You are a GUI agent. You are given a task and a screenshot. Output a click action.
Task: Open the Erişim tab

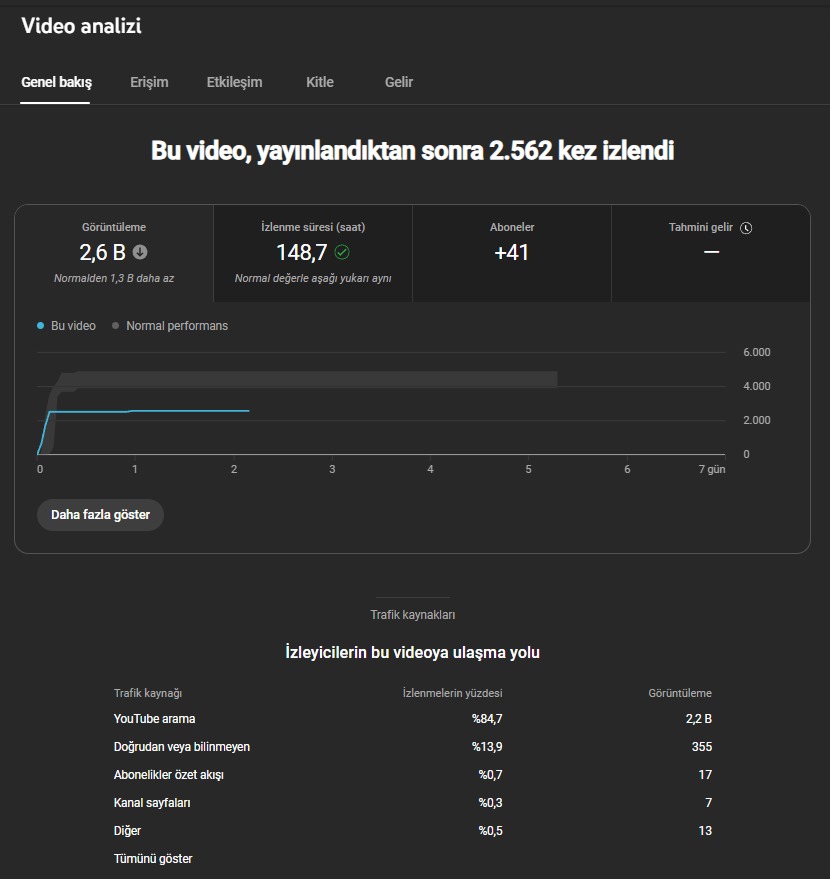[x=149, y=82]
